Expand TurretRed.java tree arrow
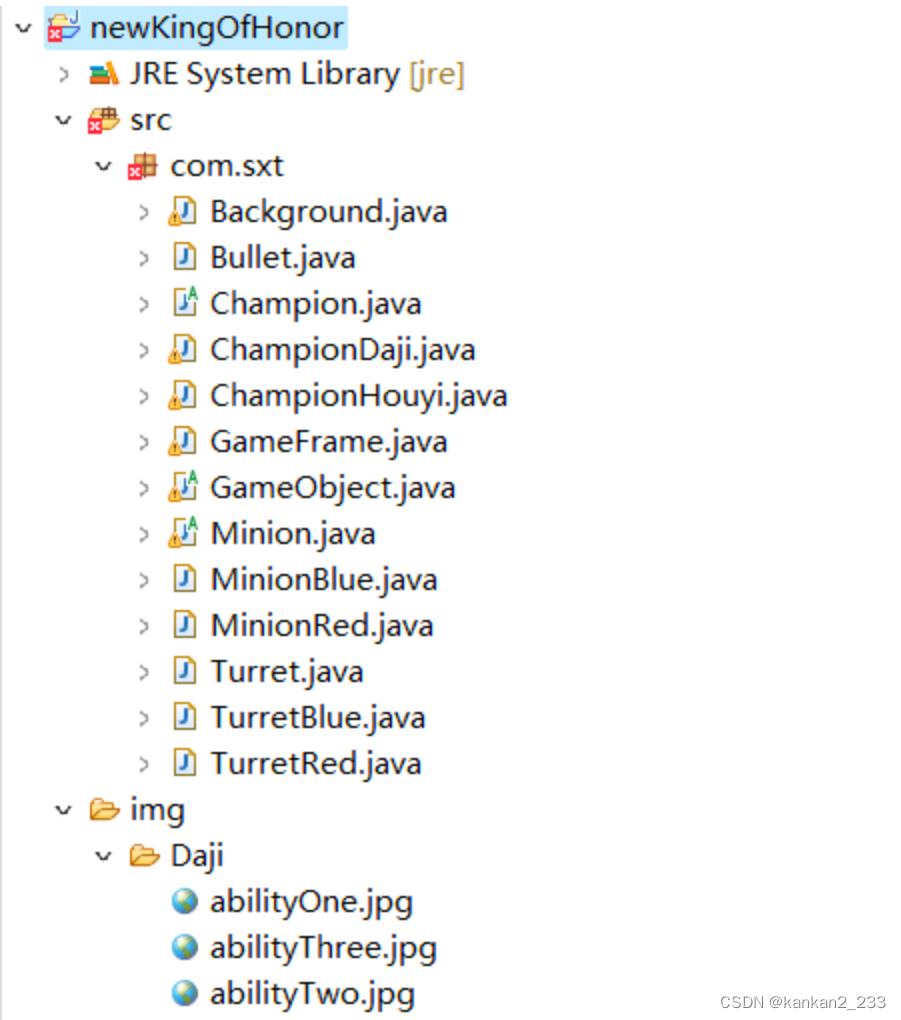The width and height of the screenshot is (901, 1020). coord(144,764)
